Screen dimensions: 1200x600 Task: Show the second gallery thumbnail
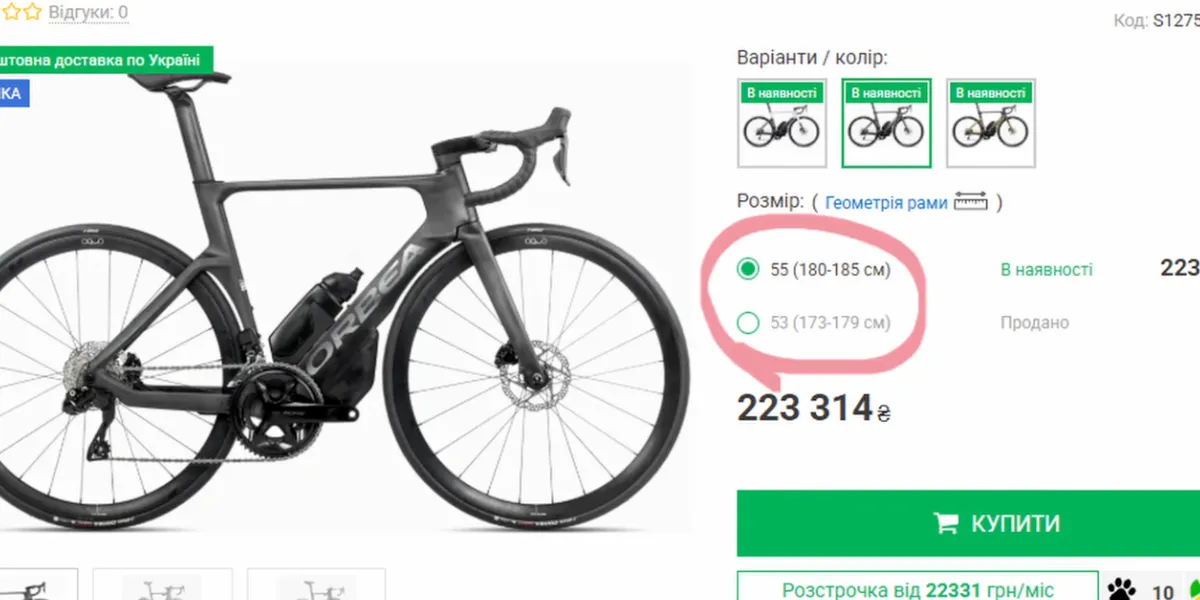coord(162,587)
